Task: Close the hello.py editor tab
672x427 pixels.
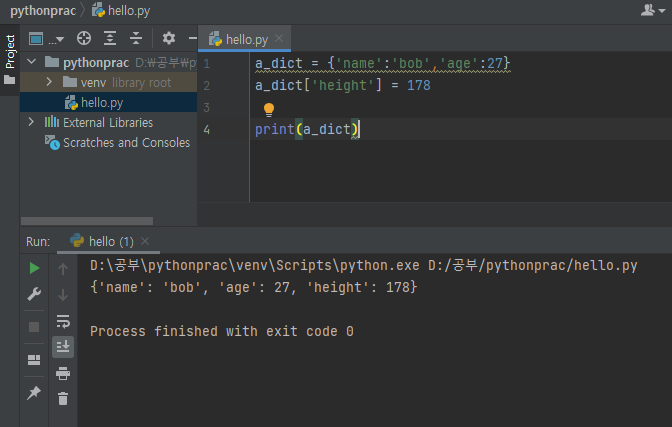Action: [x=279, y=39]
